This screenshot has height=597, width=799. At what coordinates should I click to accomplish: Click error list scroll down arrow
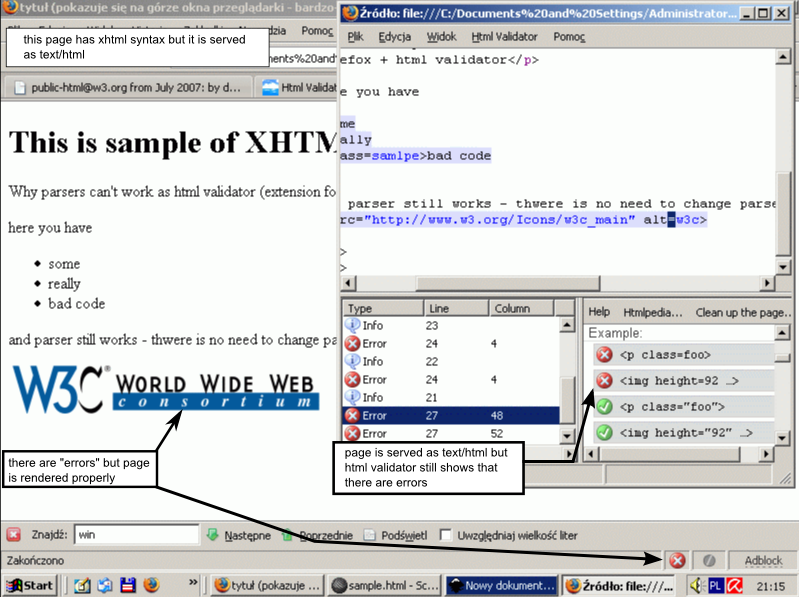click(567, 435)
